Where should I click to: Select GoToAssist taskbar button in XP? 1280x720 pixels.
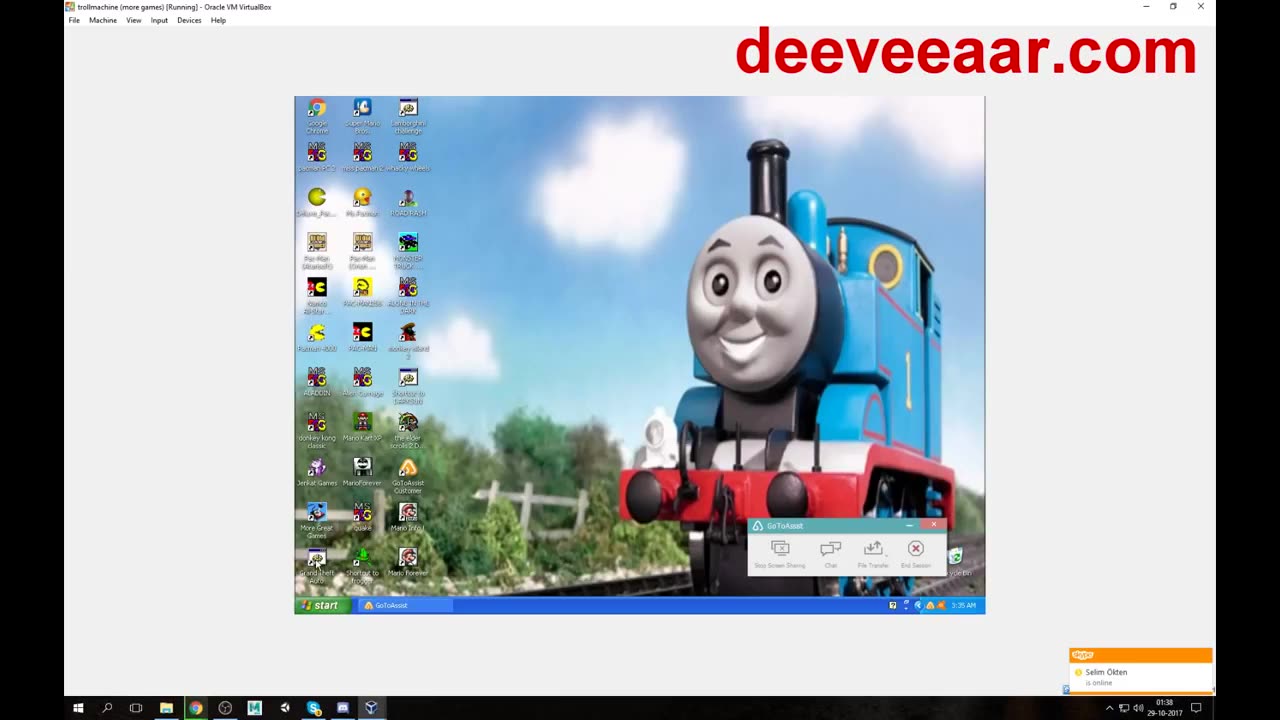405,605
